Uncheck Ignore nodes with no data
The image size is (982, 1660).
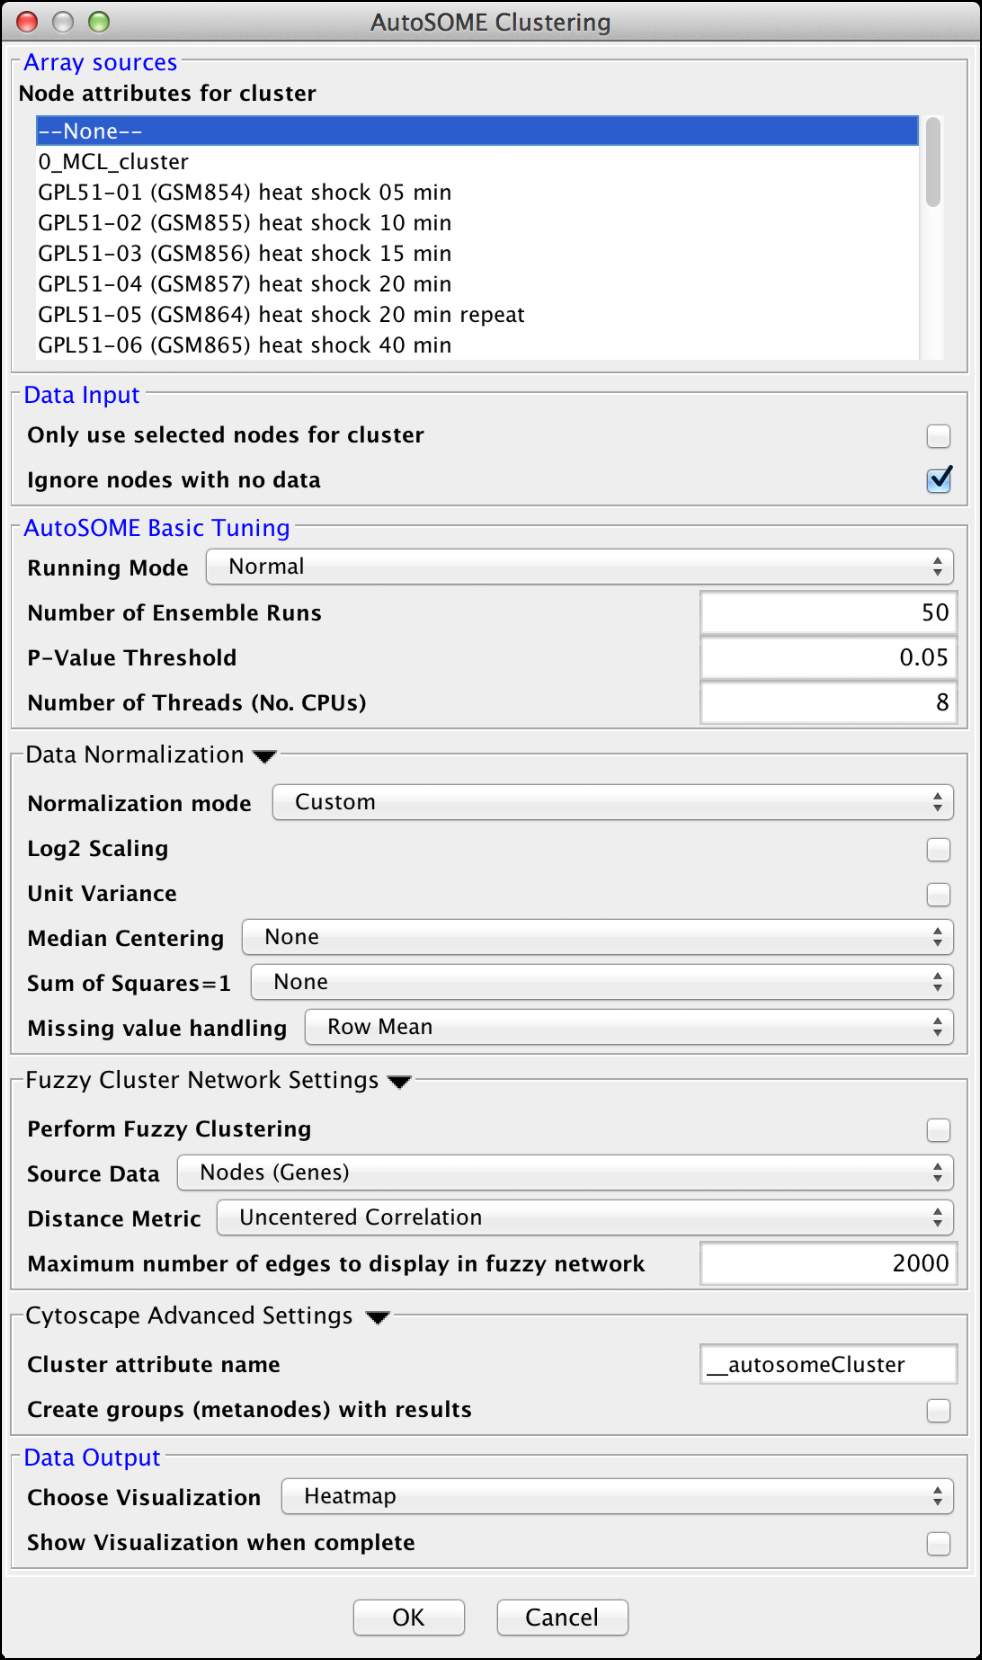click(x=938, y=481)
